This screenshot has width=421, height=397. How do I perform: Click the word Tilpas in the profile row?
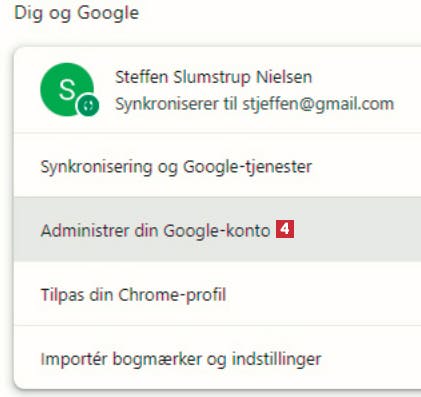tap(62, 295)
